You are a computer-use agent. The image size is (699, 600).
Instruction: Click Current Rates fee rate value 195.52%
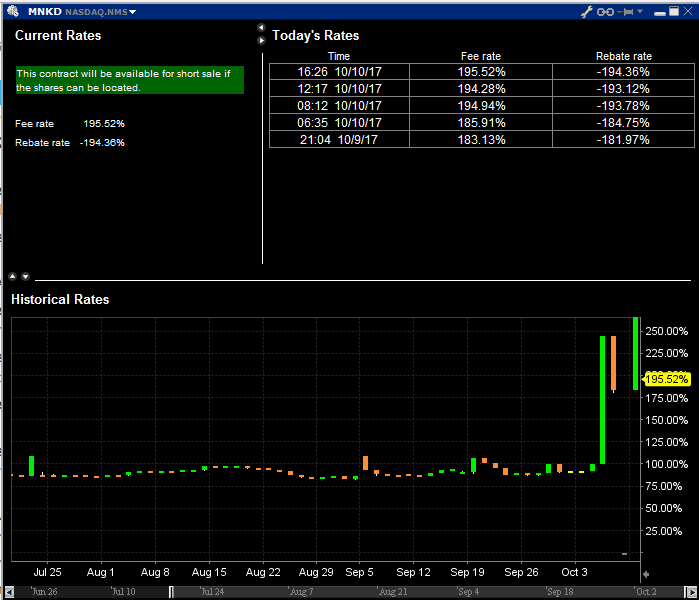coord(104,123)
